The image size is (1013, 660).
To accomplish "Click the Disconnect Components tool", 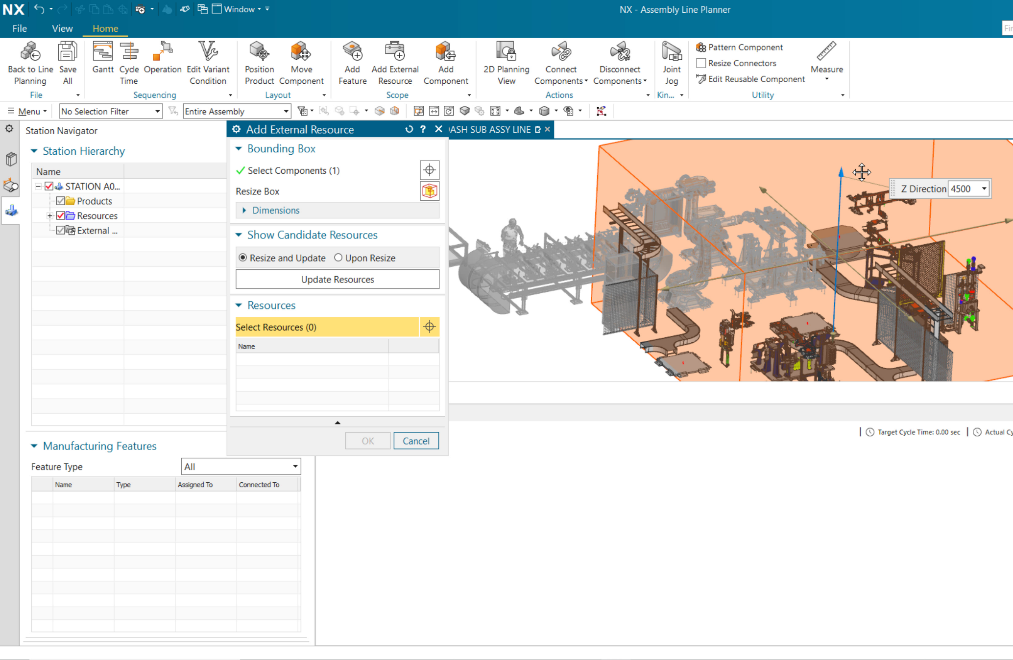I will tap(620, 63).
